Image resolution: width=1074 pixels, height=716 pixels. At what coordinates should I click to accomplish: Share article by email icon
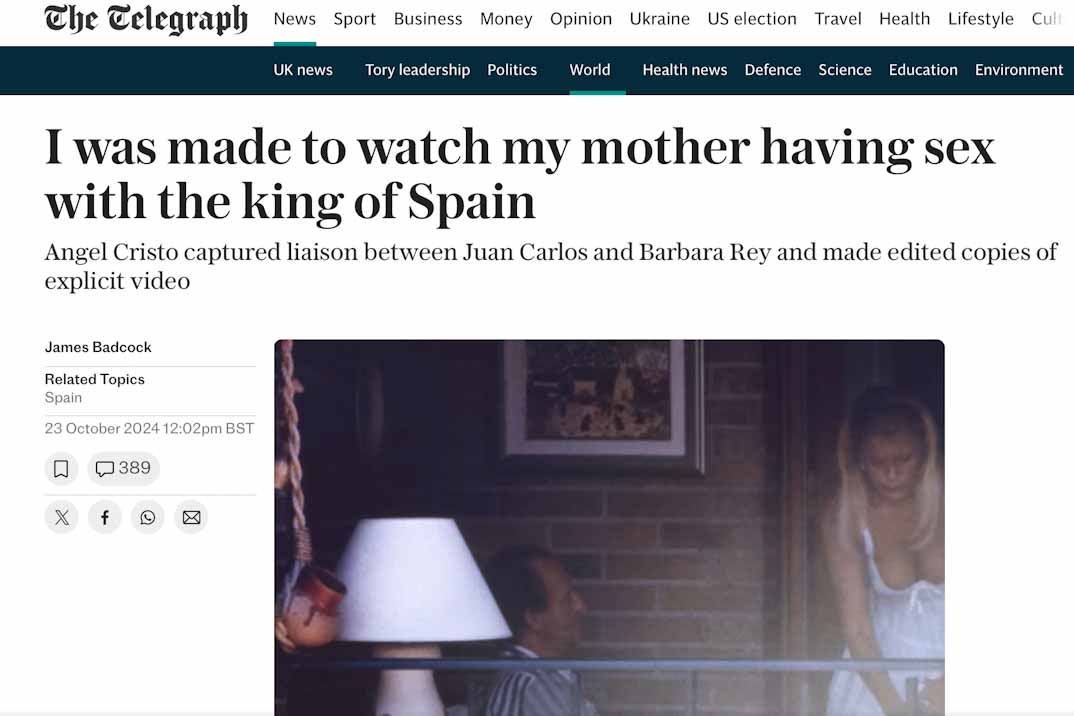pyautogui.click(x=191, y=517)
